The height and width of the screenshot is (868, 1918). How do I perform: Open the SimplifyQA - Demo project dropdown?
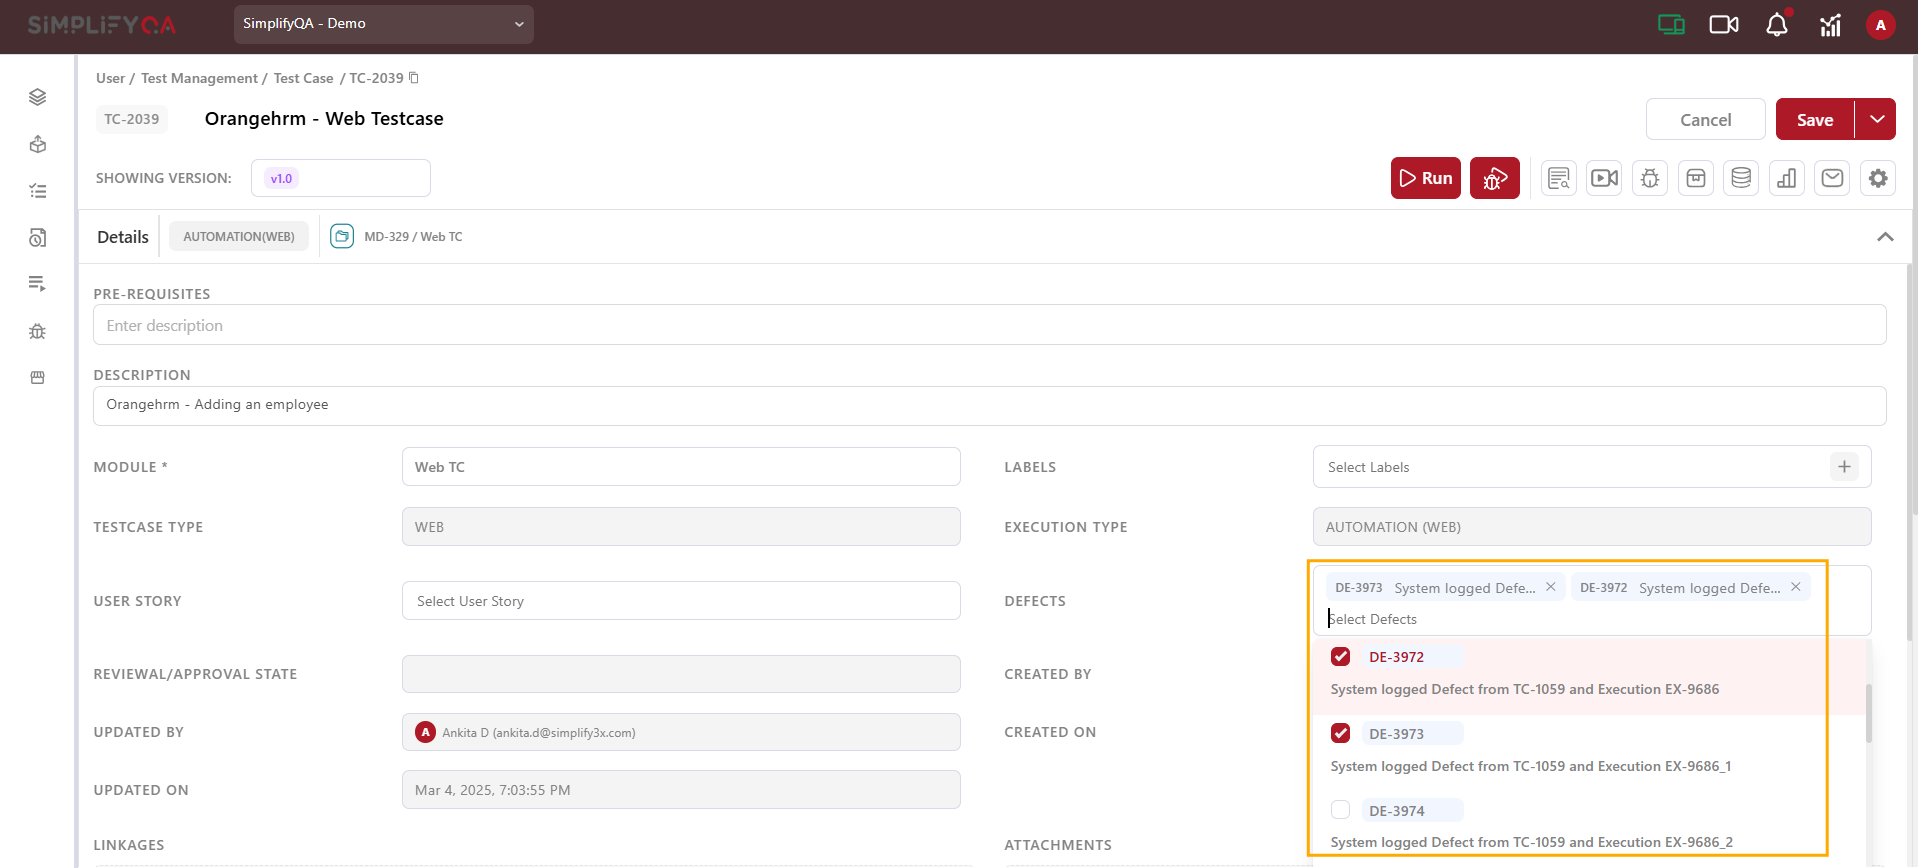click(x=383, y=24)
